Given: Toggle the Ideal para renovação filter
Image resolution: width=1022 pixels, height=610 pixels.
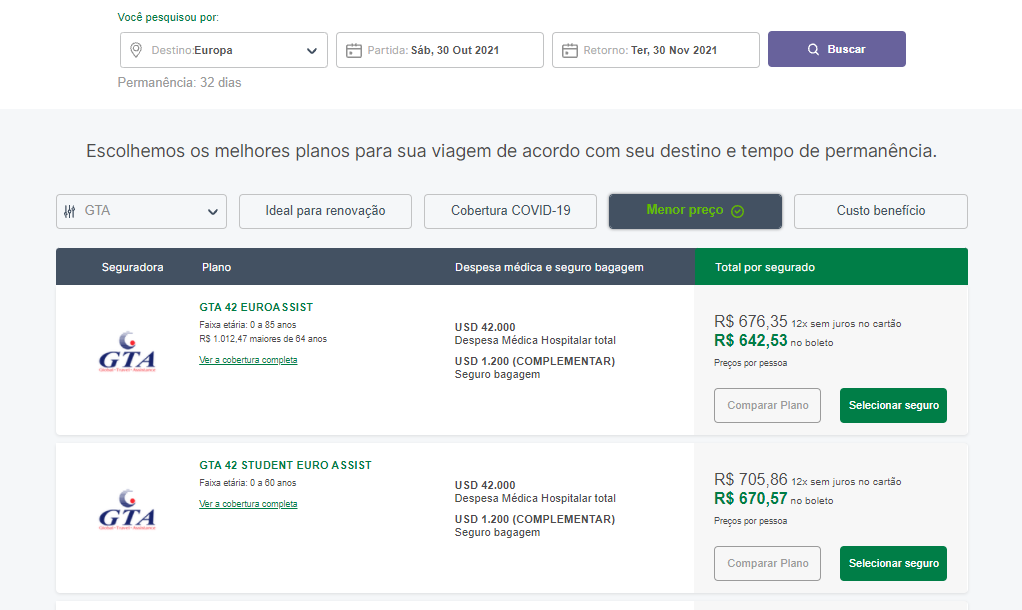Looking at the screenshot, I should coord(325,211).
